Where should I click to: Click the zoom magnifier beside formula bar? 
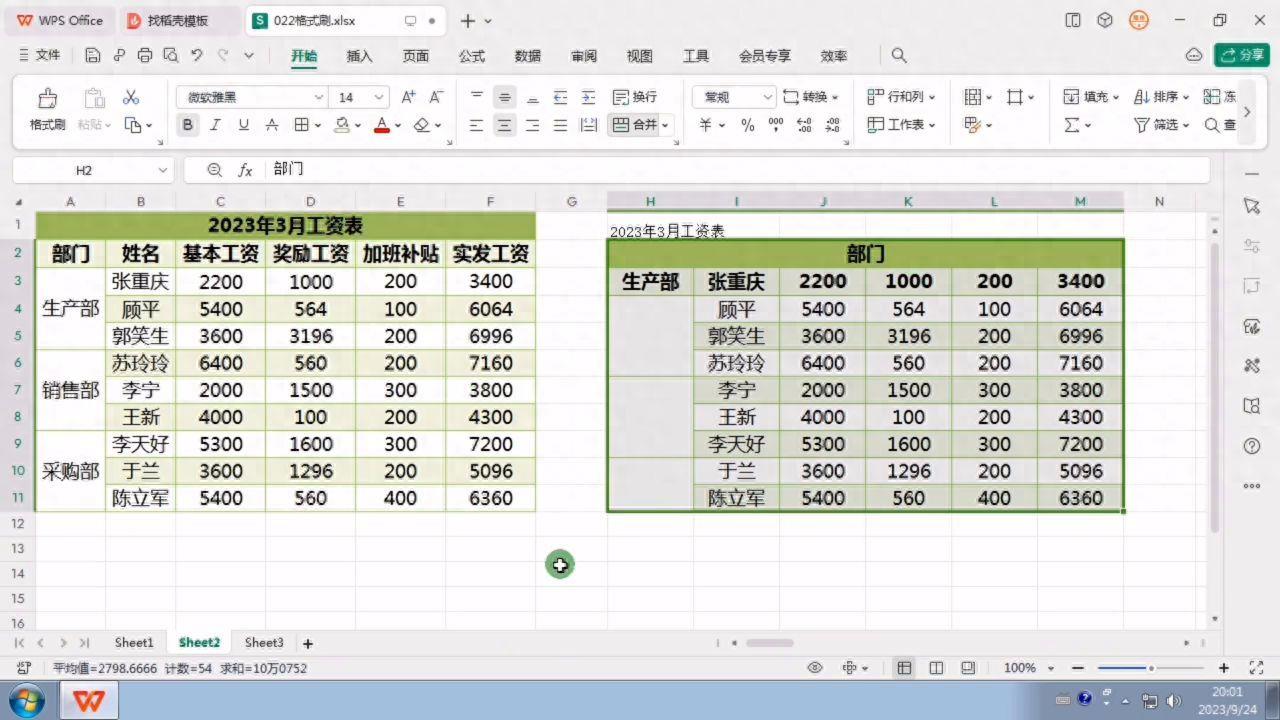(x=214, y=170)
